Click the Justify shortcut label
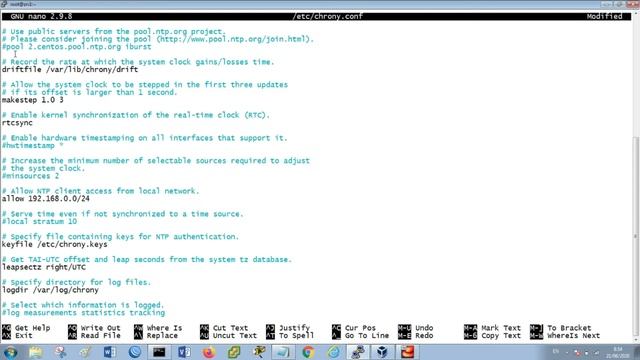 click(x=294, y=328)
